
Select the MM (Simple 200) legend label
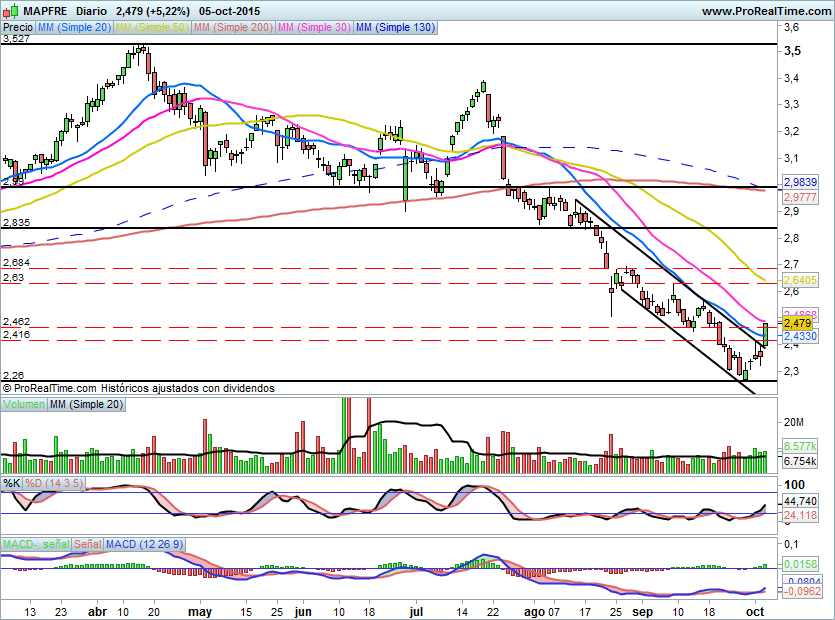[233, 27]
